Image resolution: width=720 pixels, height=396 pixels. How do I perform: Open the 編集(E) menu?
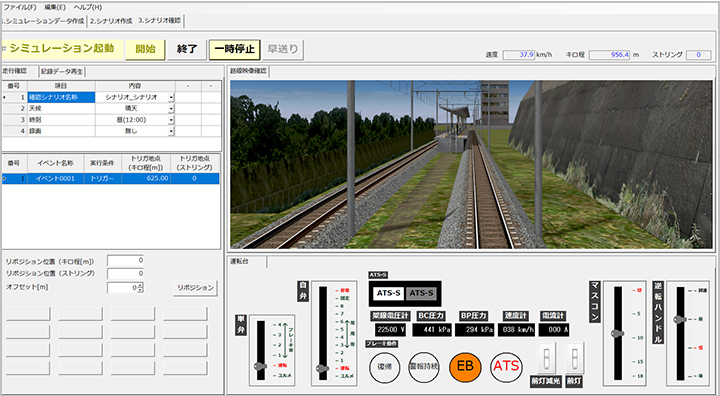pyautogui.click(x=55, y=7)
